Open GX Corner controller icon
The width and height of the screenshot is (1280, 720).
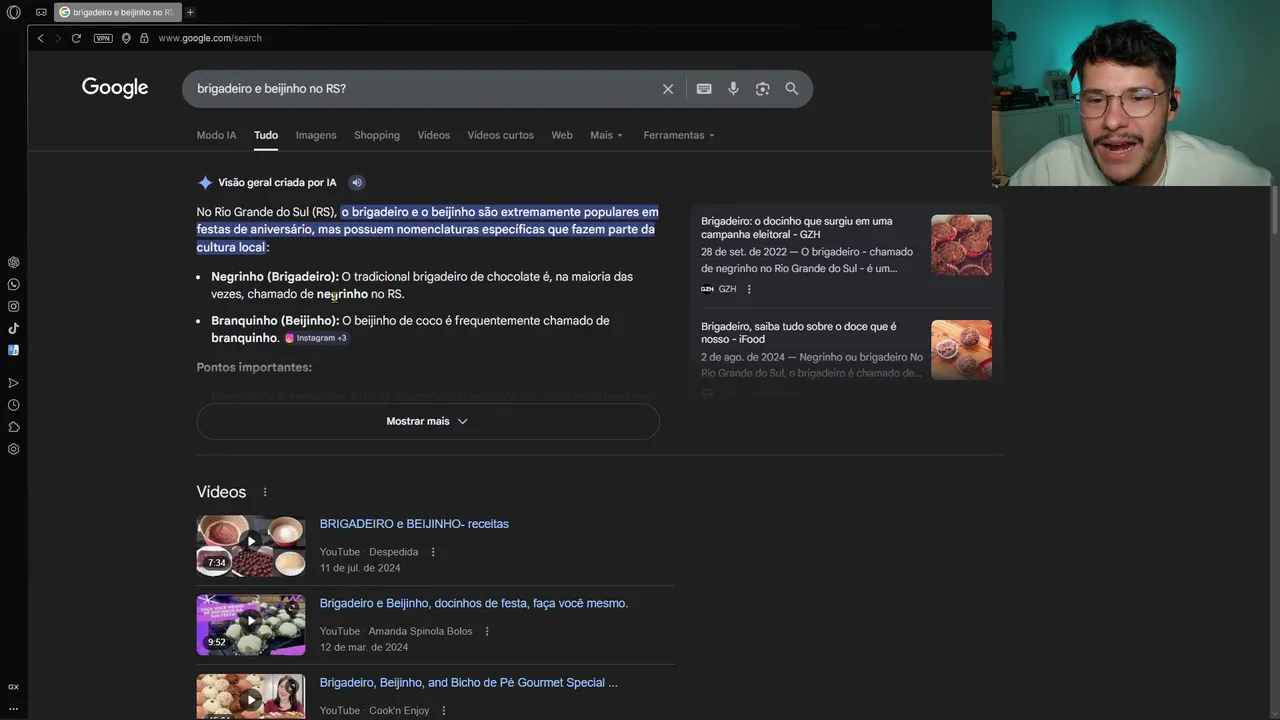[41, 13]
